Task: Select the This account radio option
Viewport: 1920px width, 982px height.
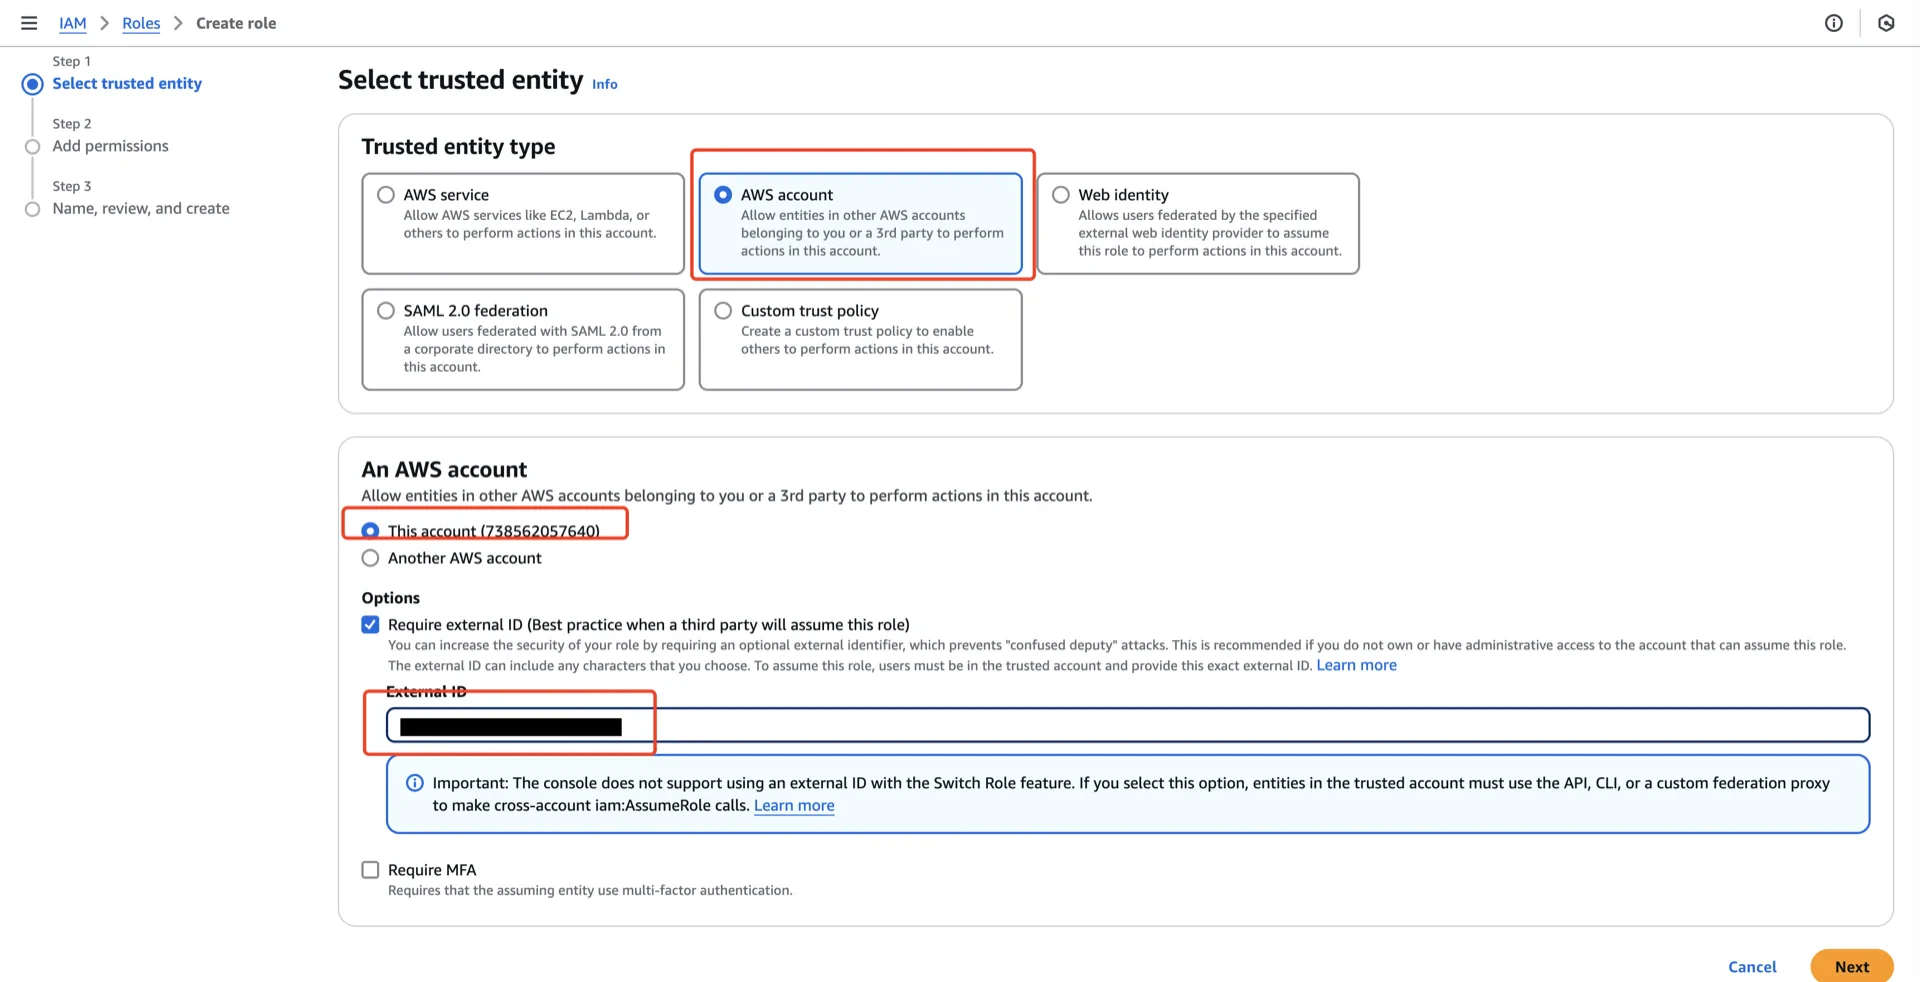Action: click(x=370, y=531)
